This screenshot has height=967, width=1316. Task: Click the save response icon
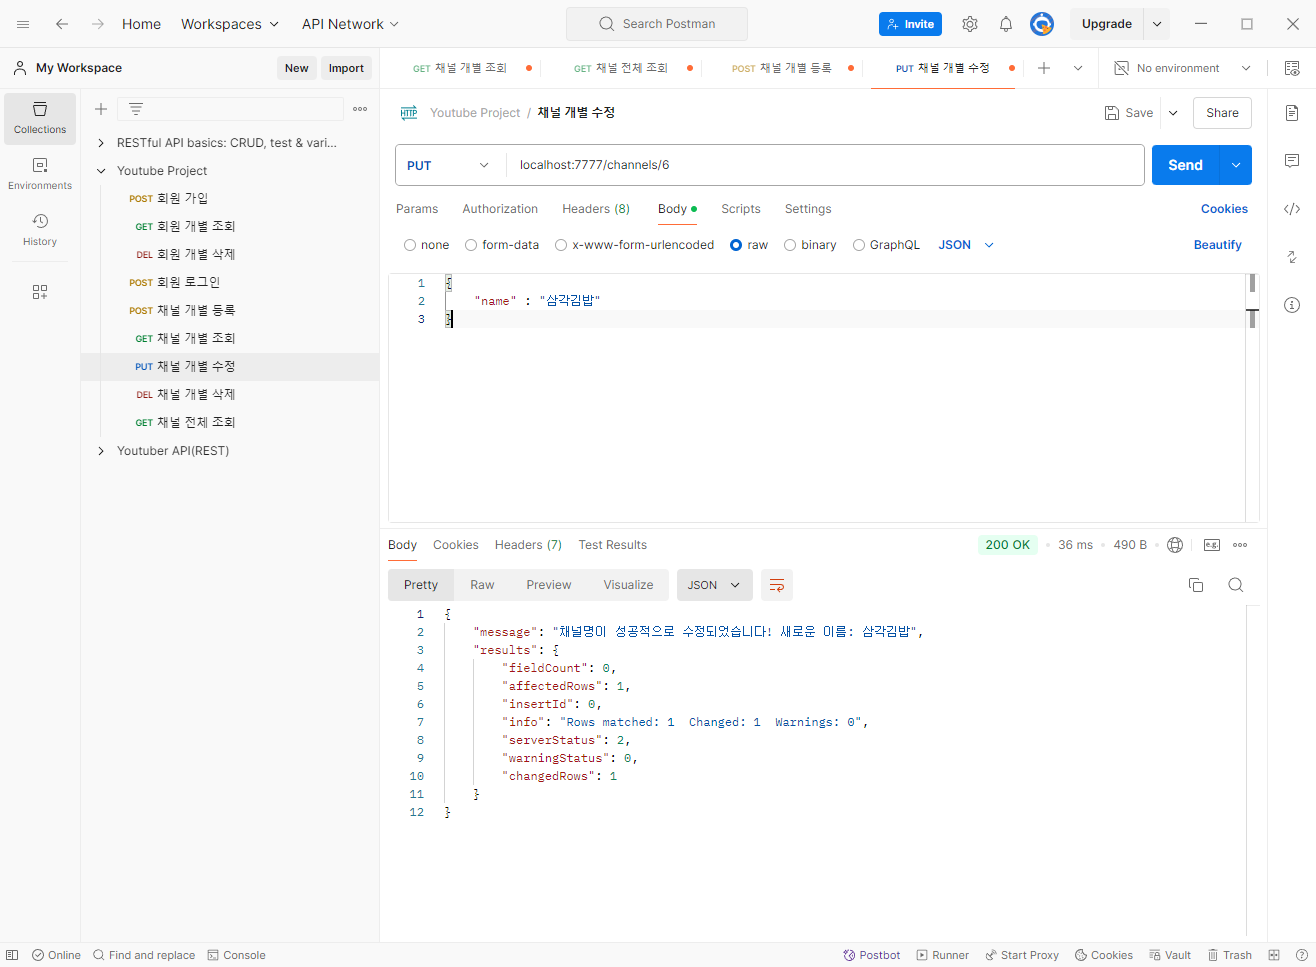coord(1212,545)
